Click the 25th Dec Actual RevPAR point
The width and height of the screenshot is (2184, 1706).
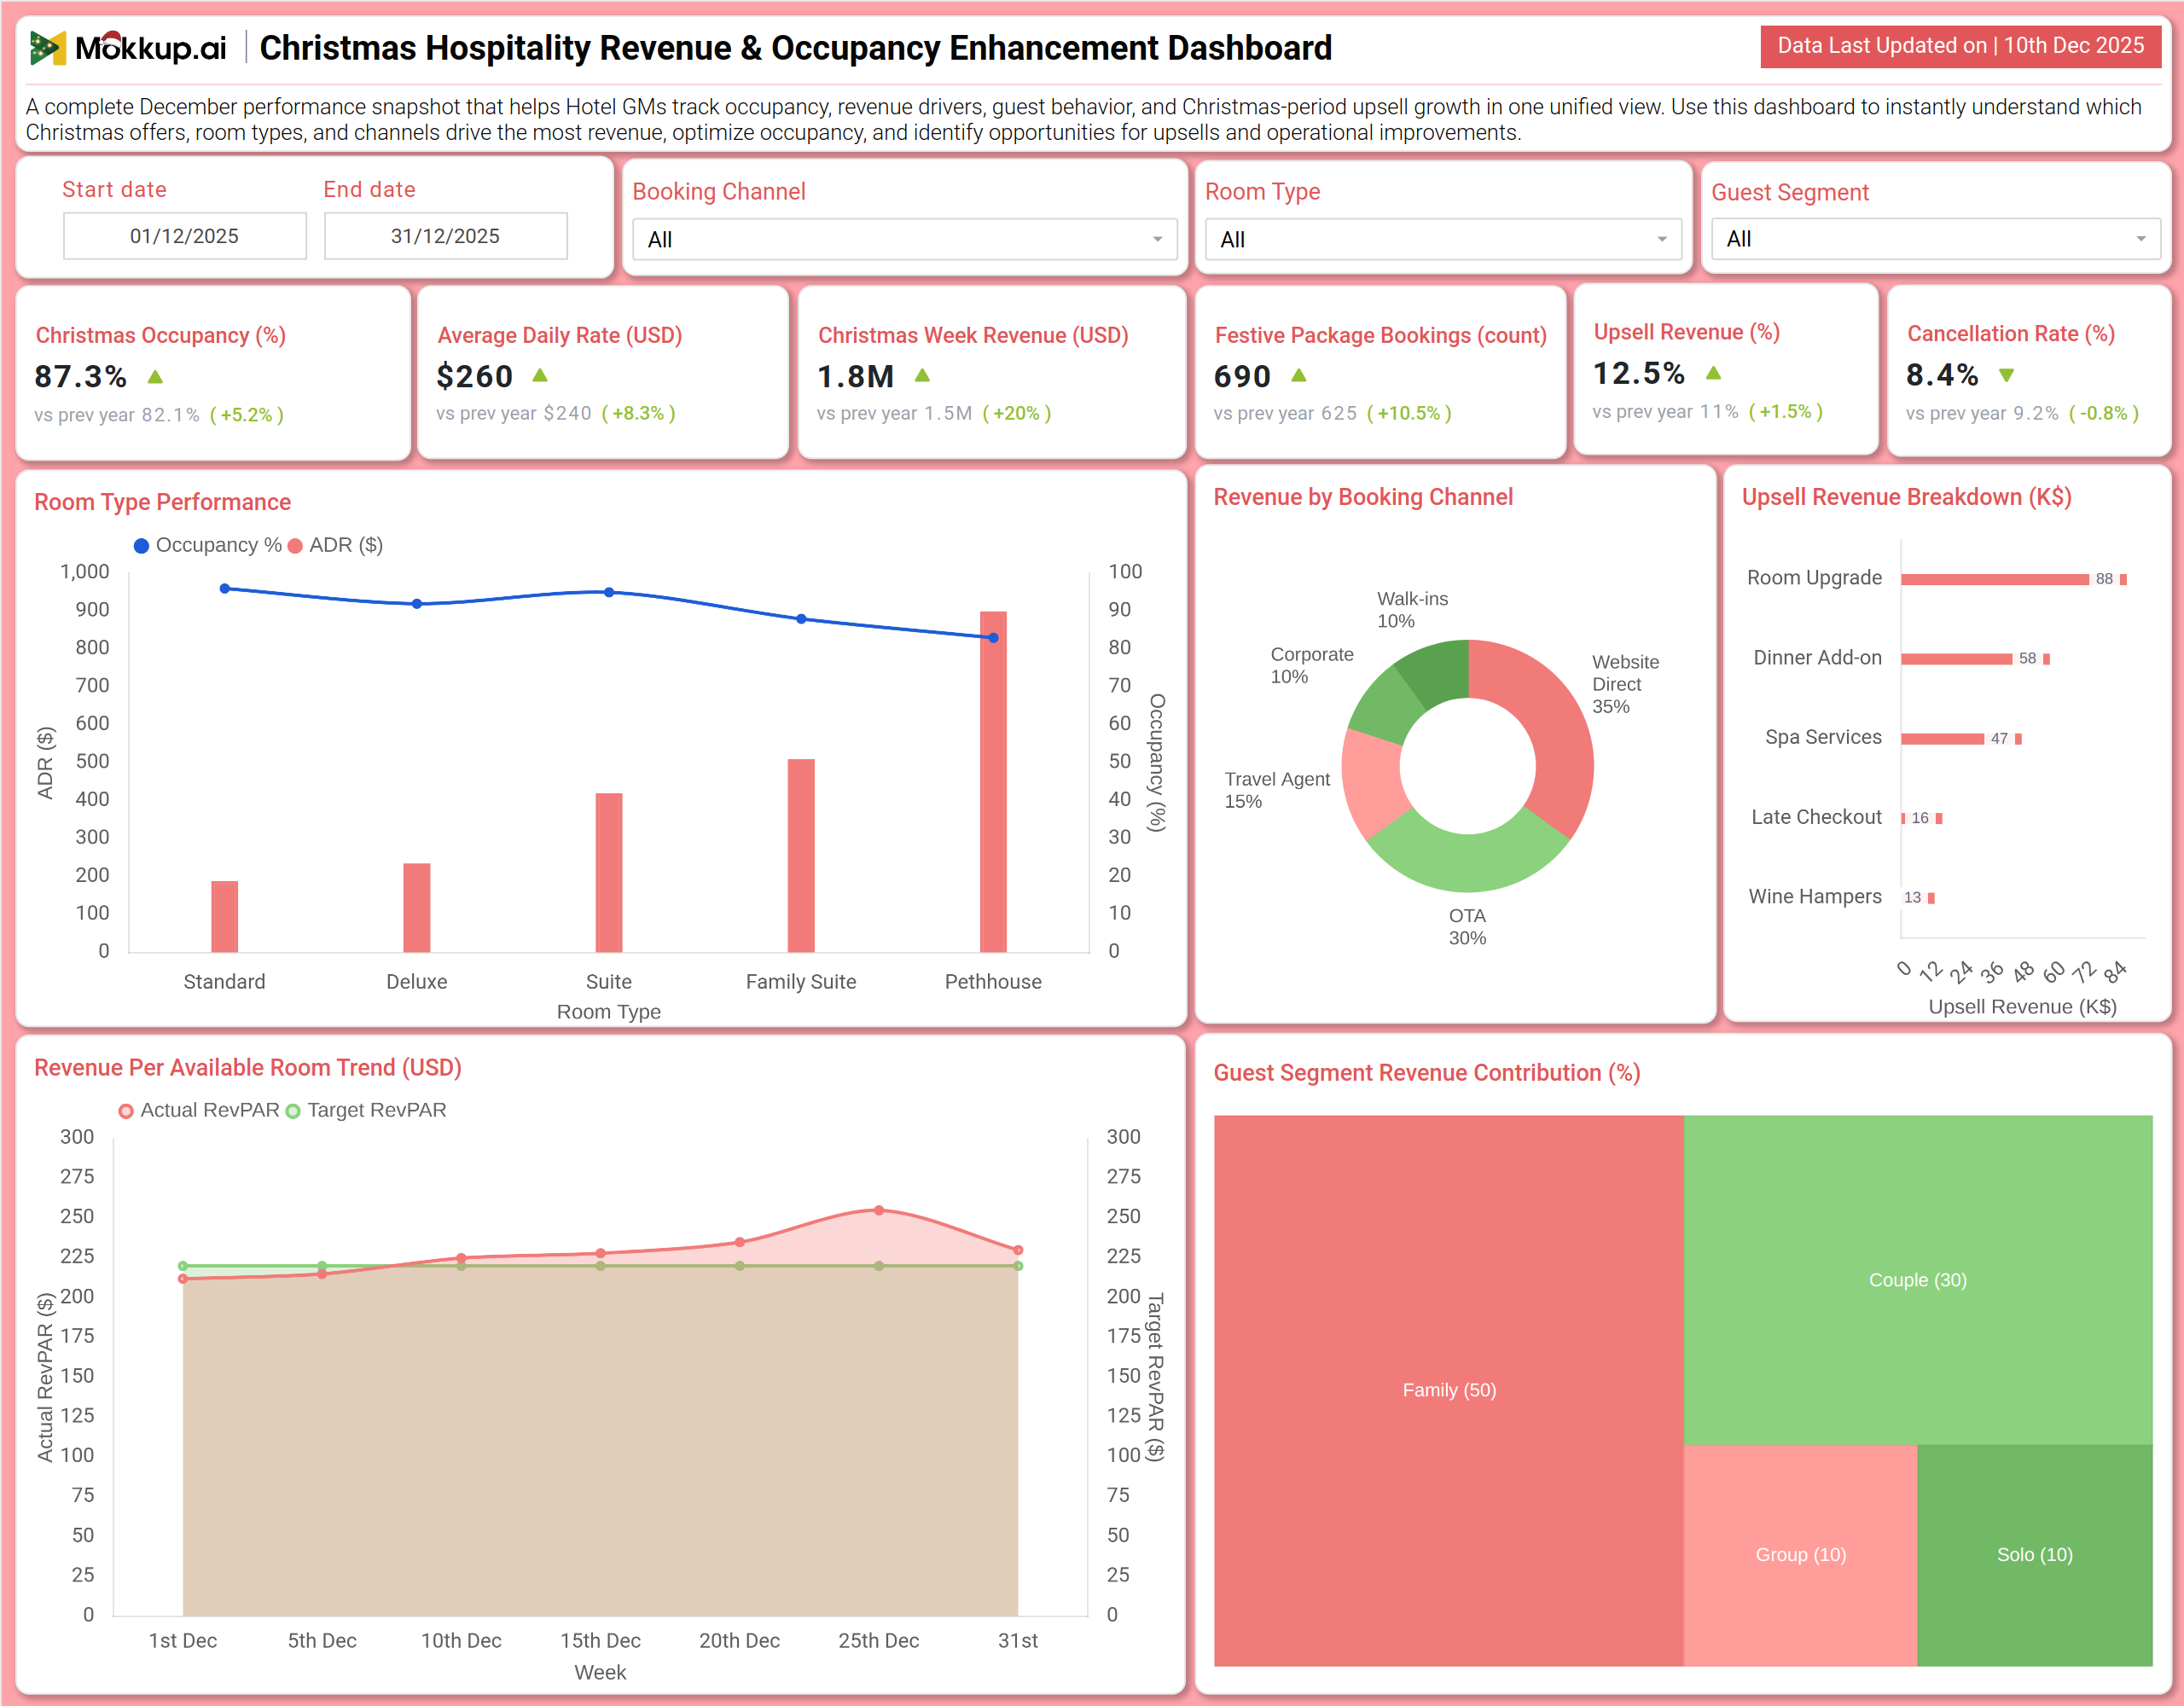879,1210
